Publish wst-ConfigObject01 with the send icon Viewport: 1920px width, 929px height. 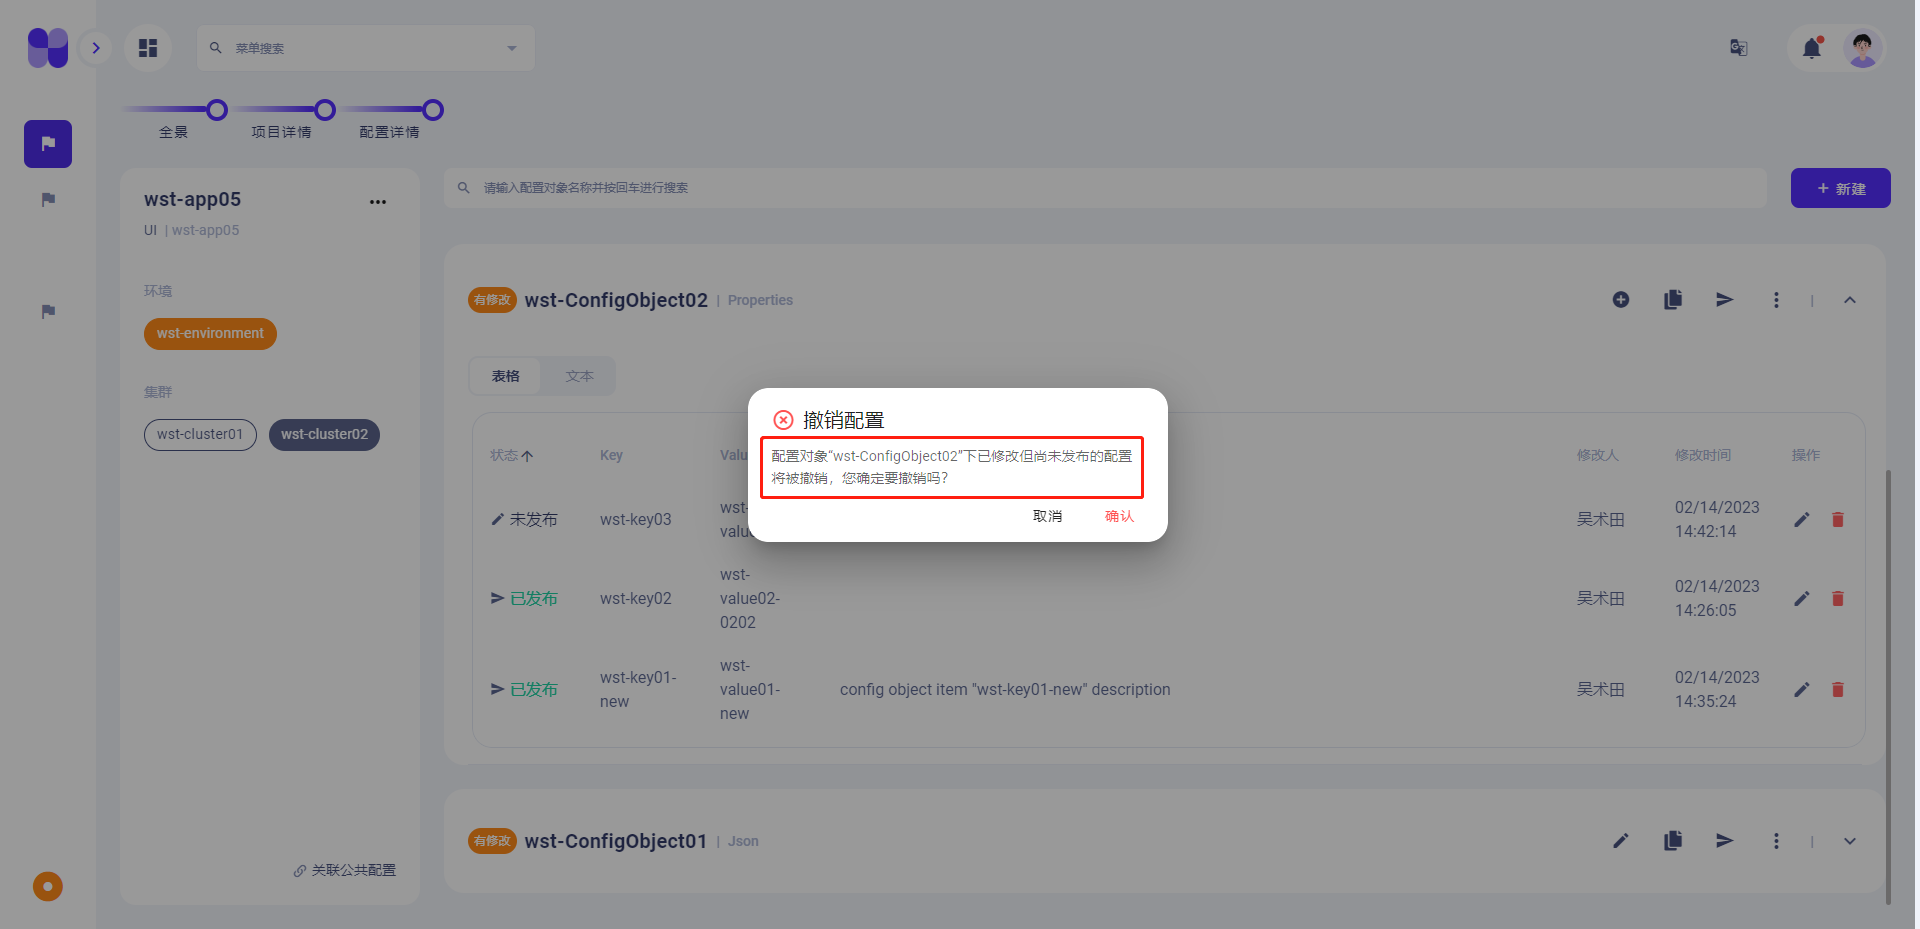[1725, 841]
